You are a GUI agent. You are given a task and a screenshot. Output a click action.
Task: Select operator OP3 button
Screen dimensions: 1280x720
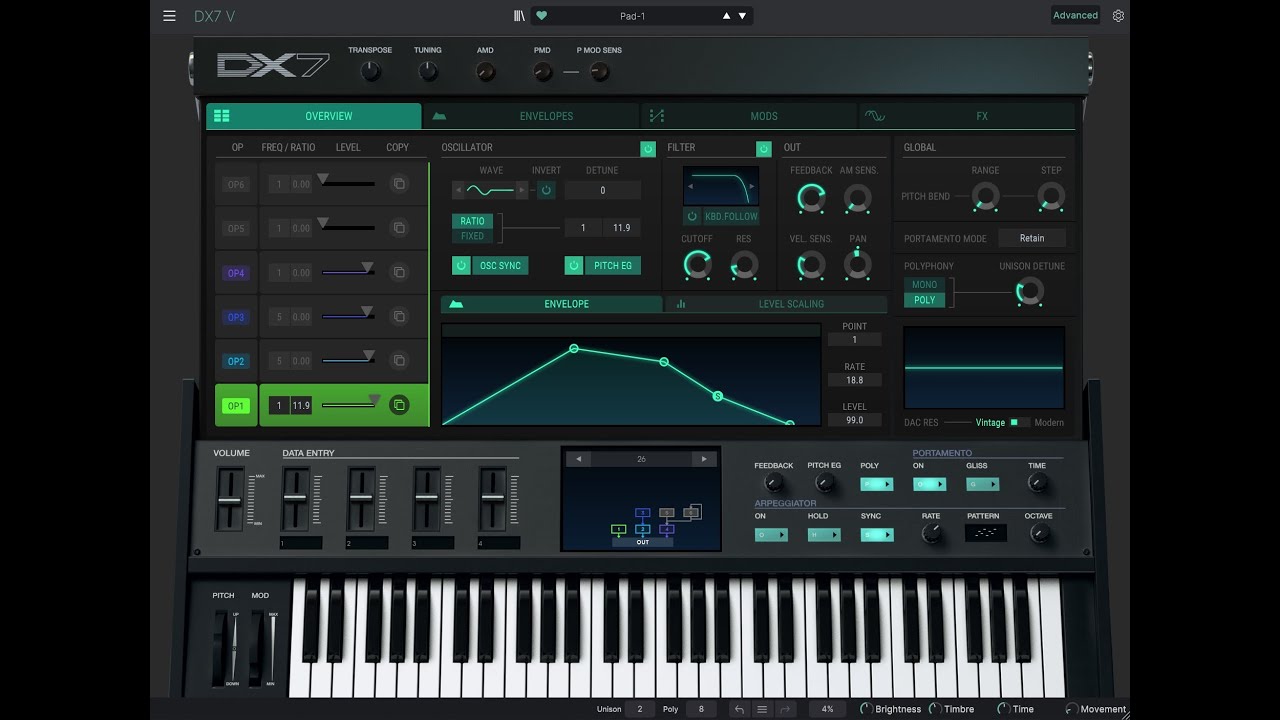[236, 317]
